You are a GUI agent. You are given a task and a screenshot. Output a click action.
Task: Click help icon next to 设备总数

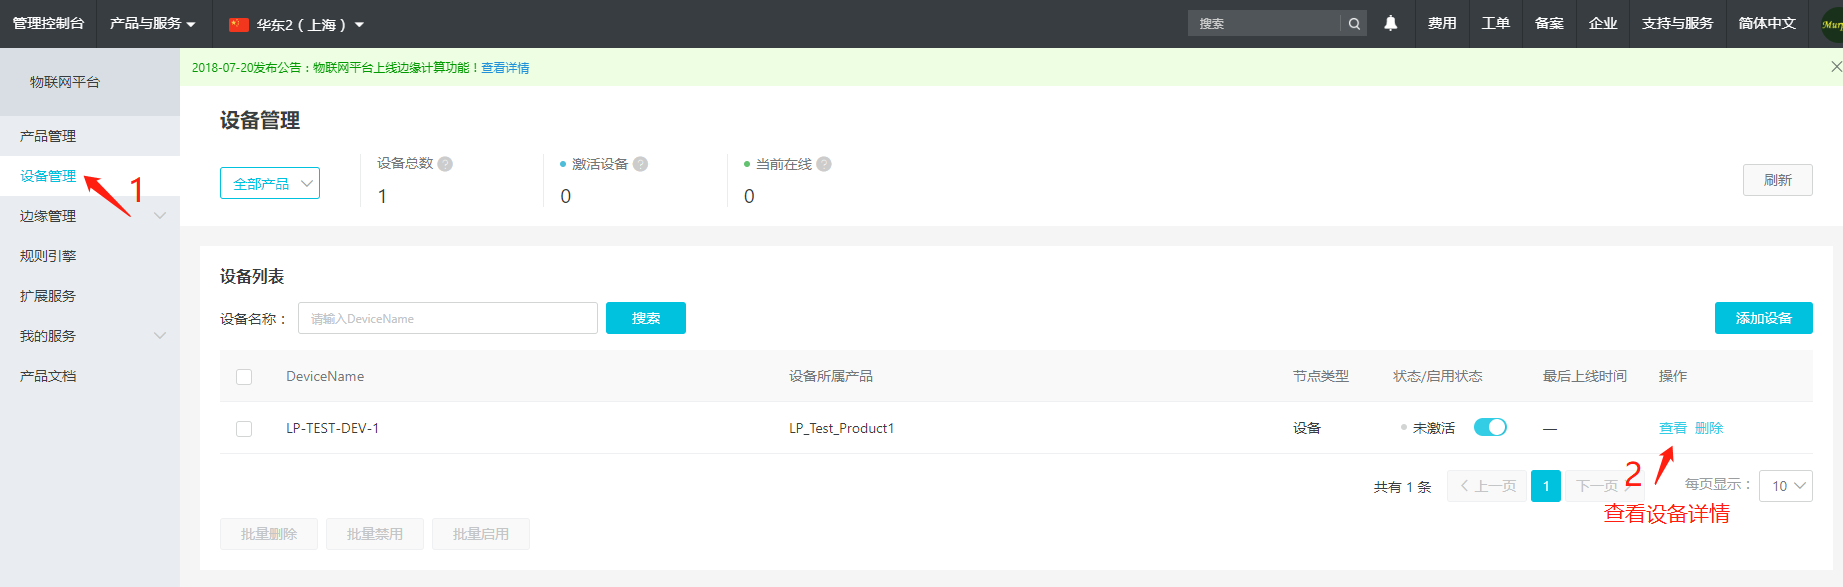pyautogui.click(x=445, y=164)
